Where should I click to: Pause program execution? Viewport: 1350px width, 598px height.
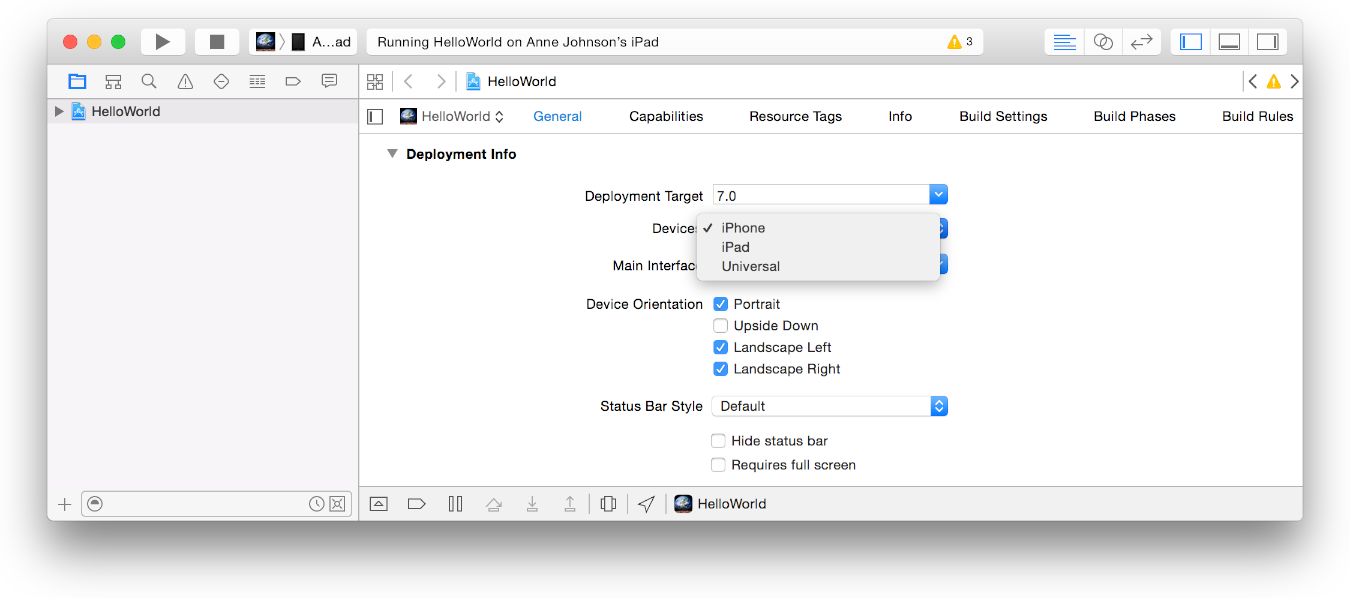(x=455, y=504)
